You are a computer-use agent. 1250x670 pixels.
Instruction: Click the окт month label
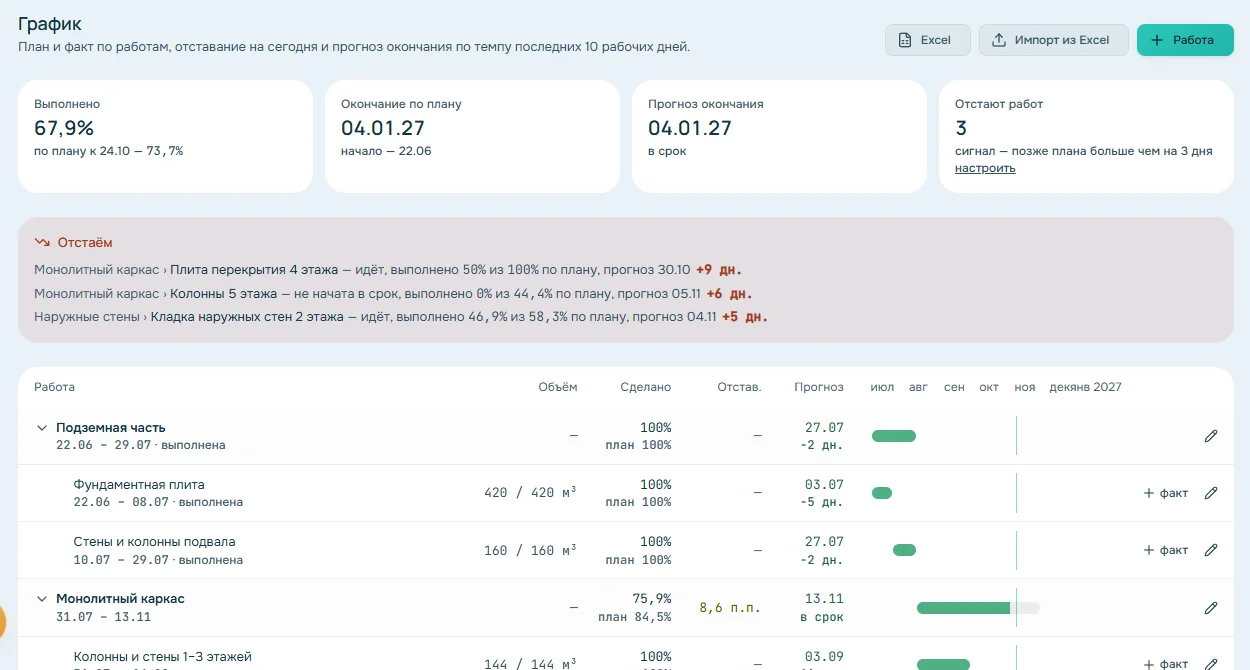(989, 387)
